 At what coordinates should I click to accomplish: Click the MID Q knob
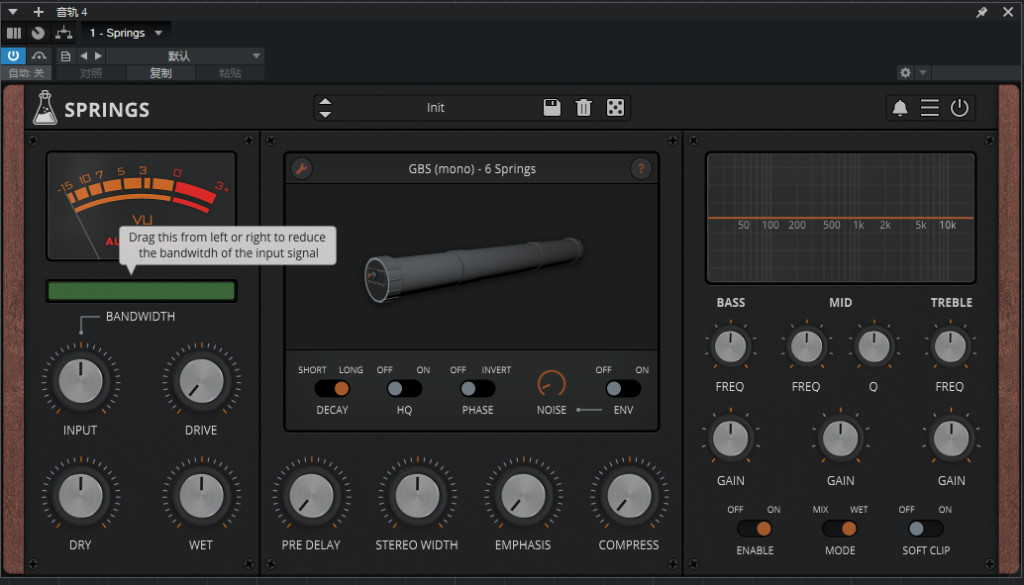[874, 346]
